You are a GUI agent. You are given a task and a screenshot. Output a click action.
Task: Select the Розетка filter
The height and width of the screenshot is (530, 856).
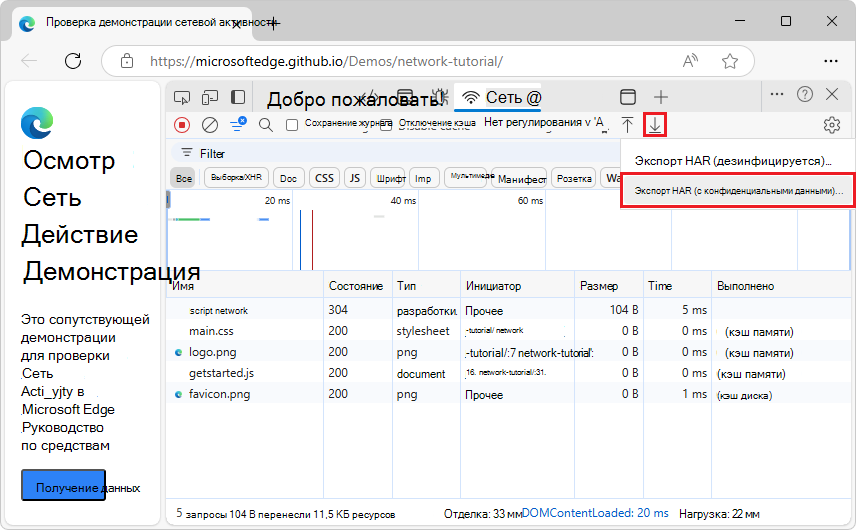[574, 178]
